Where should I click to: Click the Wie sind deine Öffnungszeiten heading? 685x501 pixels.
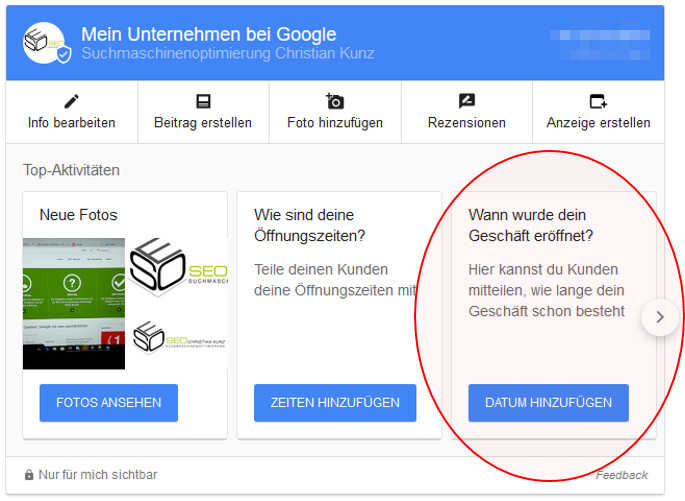click(310, 225)
